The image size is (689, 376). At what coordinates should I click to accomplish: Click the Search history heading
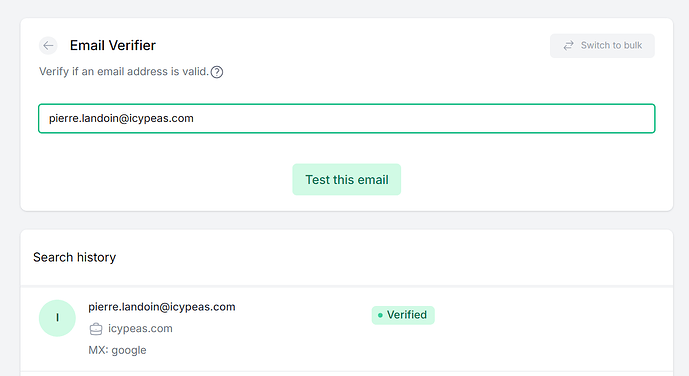[x=75, y=257]
